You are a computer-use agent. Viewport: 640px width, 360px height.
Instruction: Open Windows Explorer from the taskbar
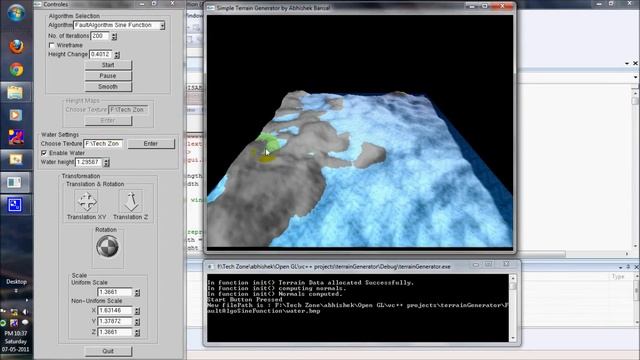click(x=16, y=92)
